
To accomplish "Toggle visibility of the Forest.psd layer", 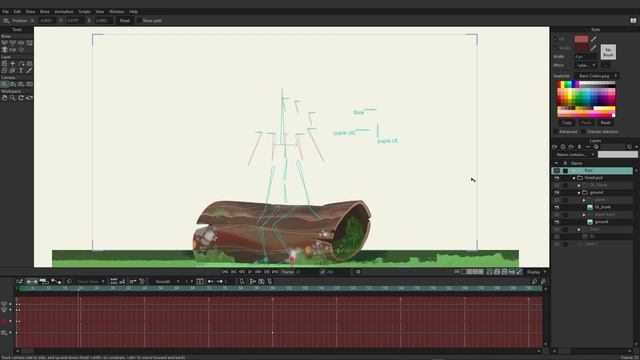I will tap(557, 178).
